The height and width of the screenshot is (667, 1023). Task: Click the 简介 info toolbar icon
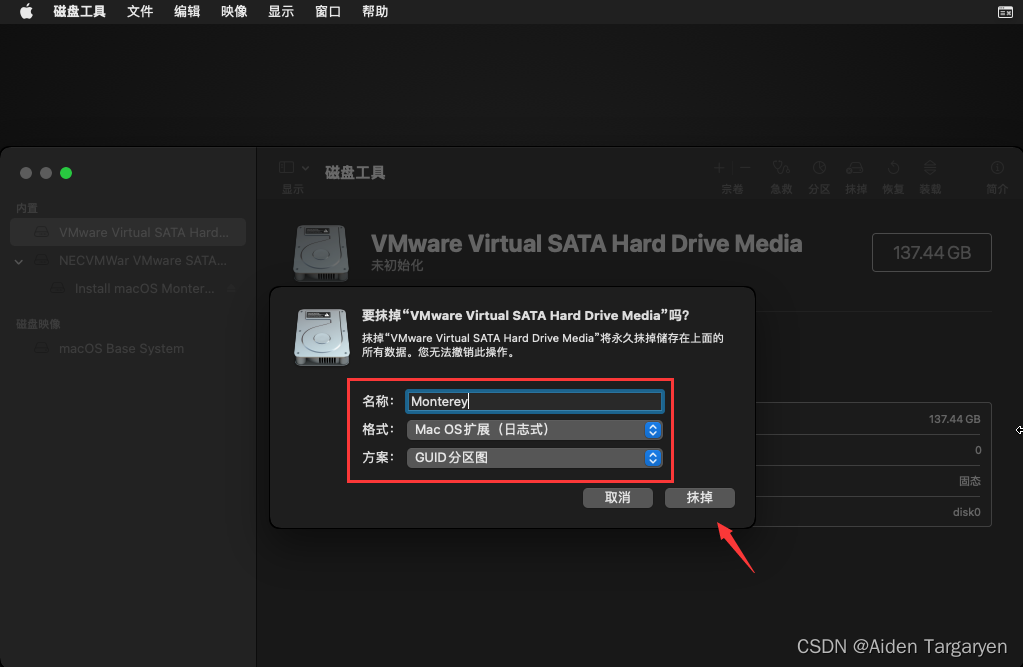tap(997, 168)
